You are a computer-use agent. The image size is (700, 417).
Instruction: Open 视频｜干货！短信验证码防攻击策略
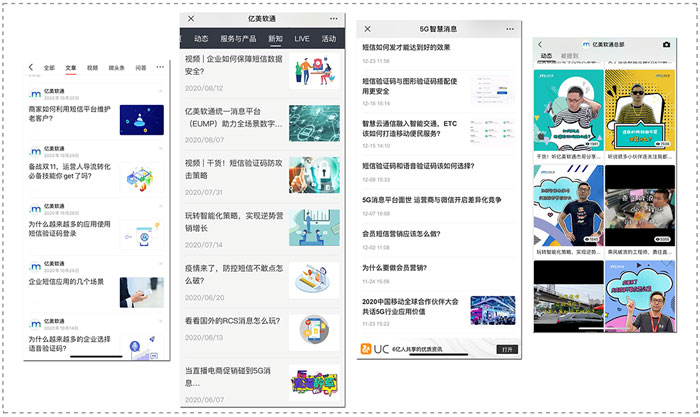coord(233,169)
